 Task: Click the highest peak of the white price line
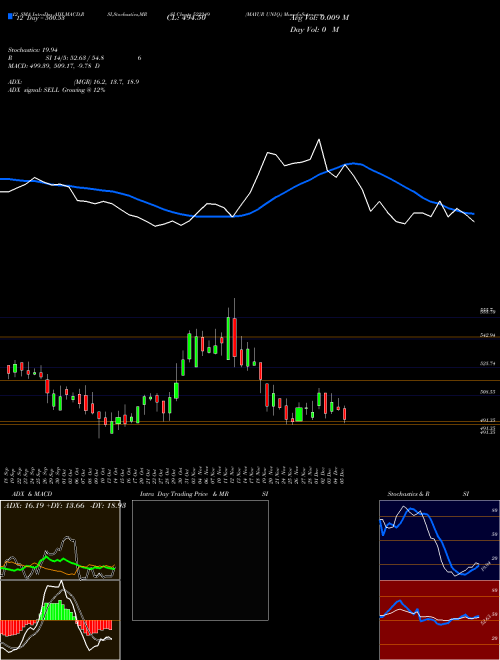coord(319,140)
